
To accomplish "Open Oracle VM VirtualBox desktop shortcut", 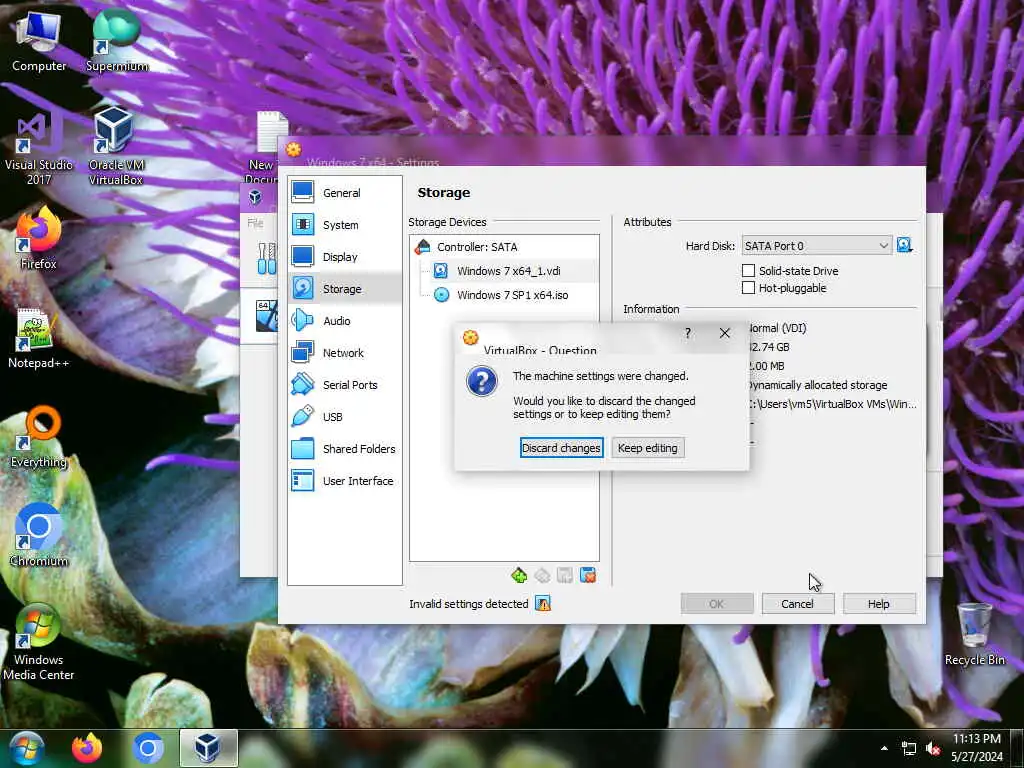I will click(116, 146).
